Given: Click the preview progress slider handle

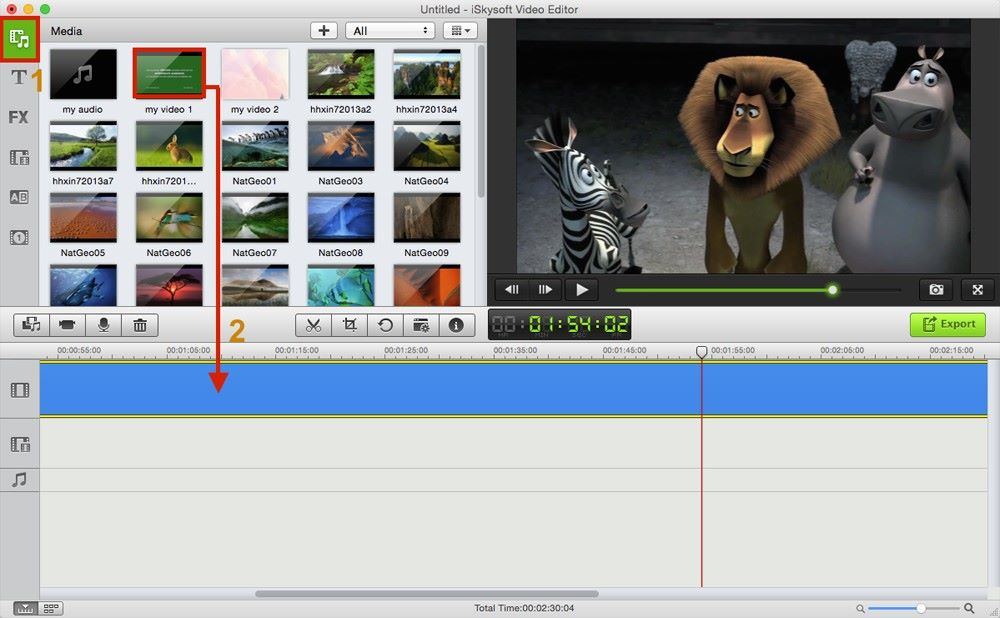Looking at the screenshot, I should tap(832, 290).
